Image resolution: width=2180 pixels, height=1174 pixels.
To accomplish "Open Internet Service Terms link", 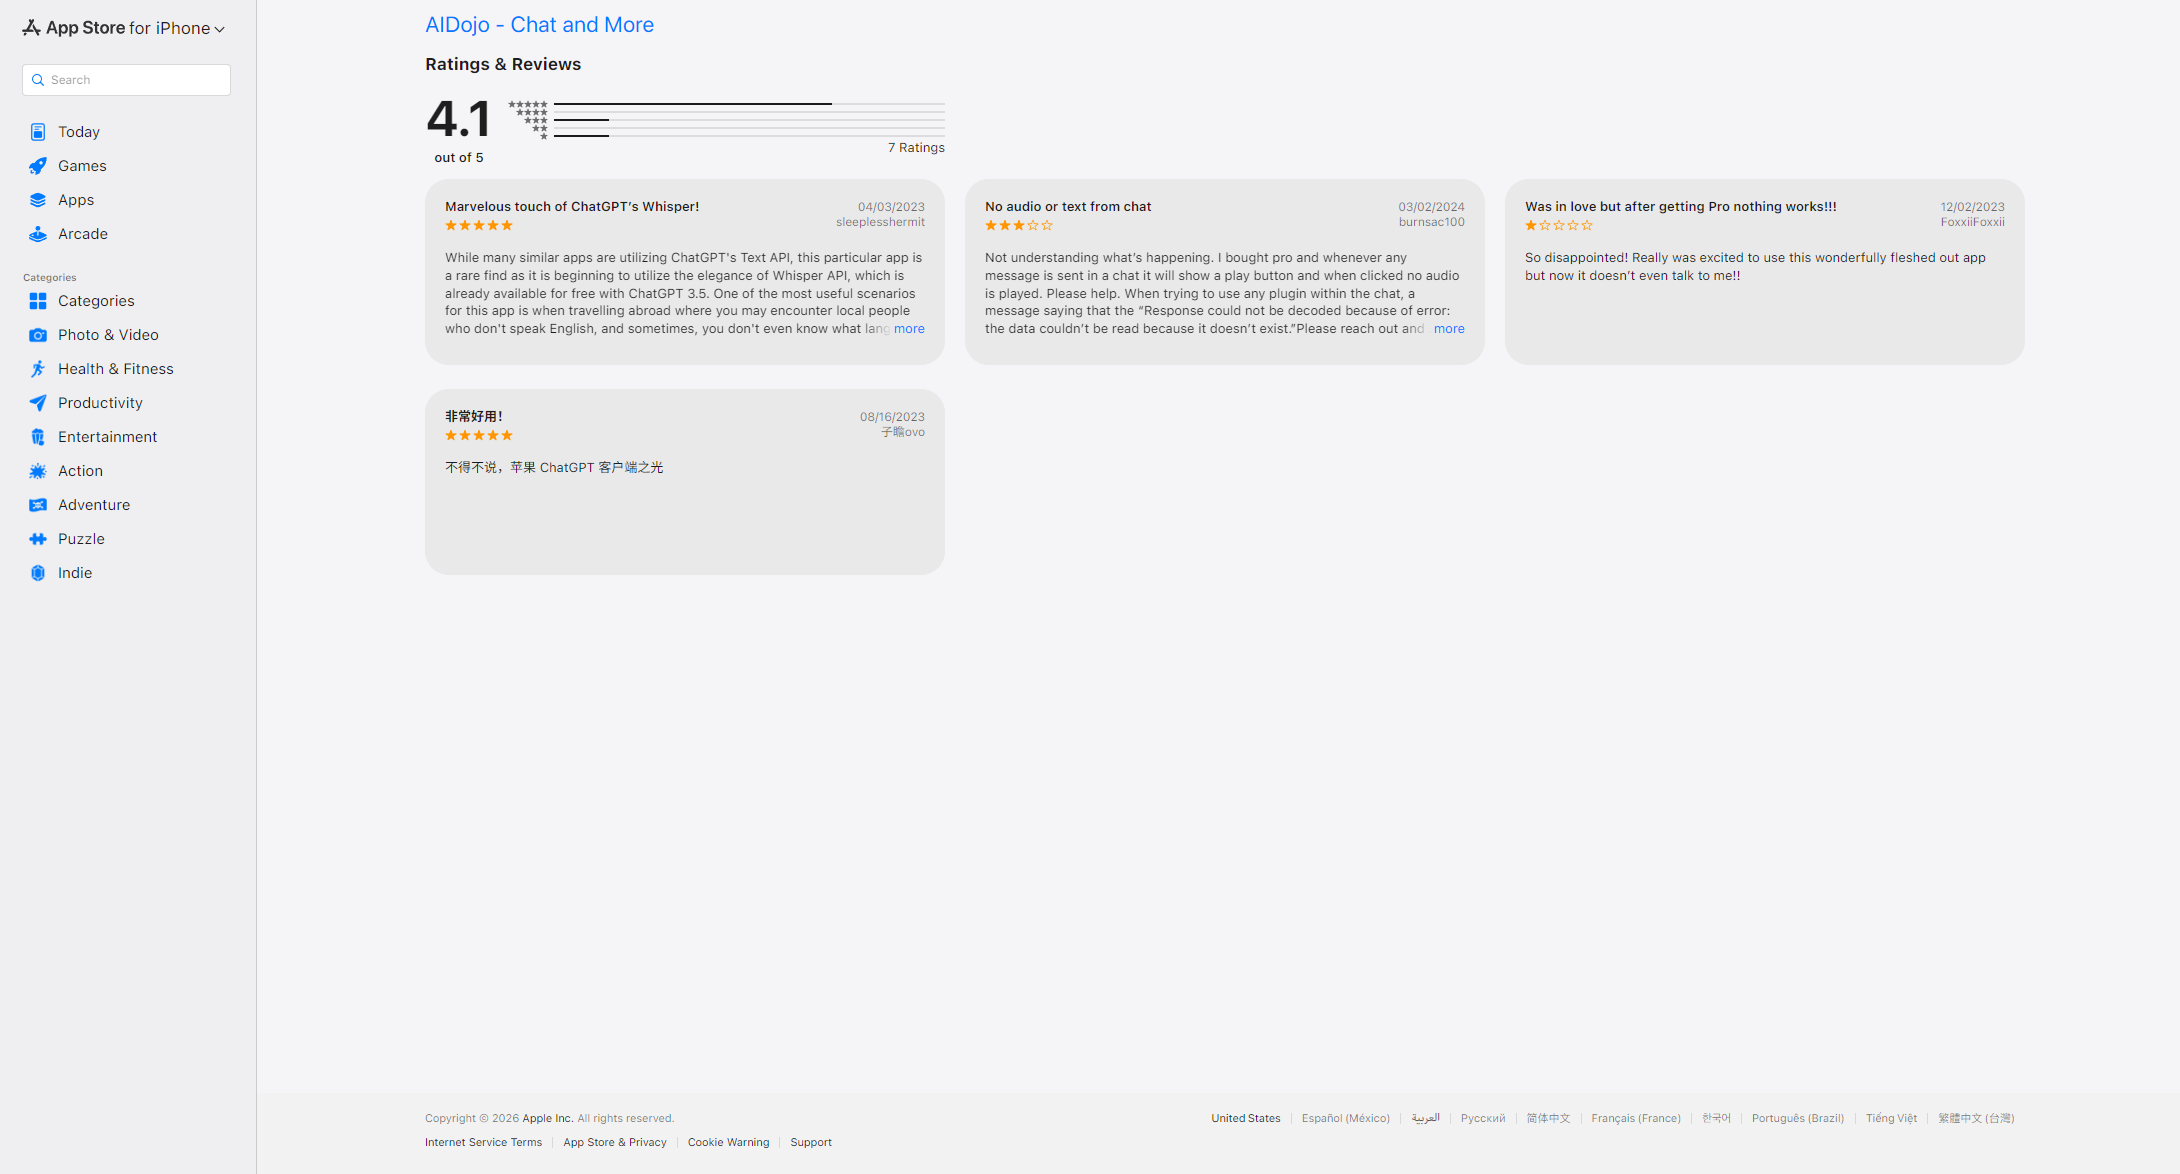I will click(x=483, y=1142).
